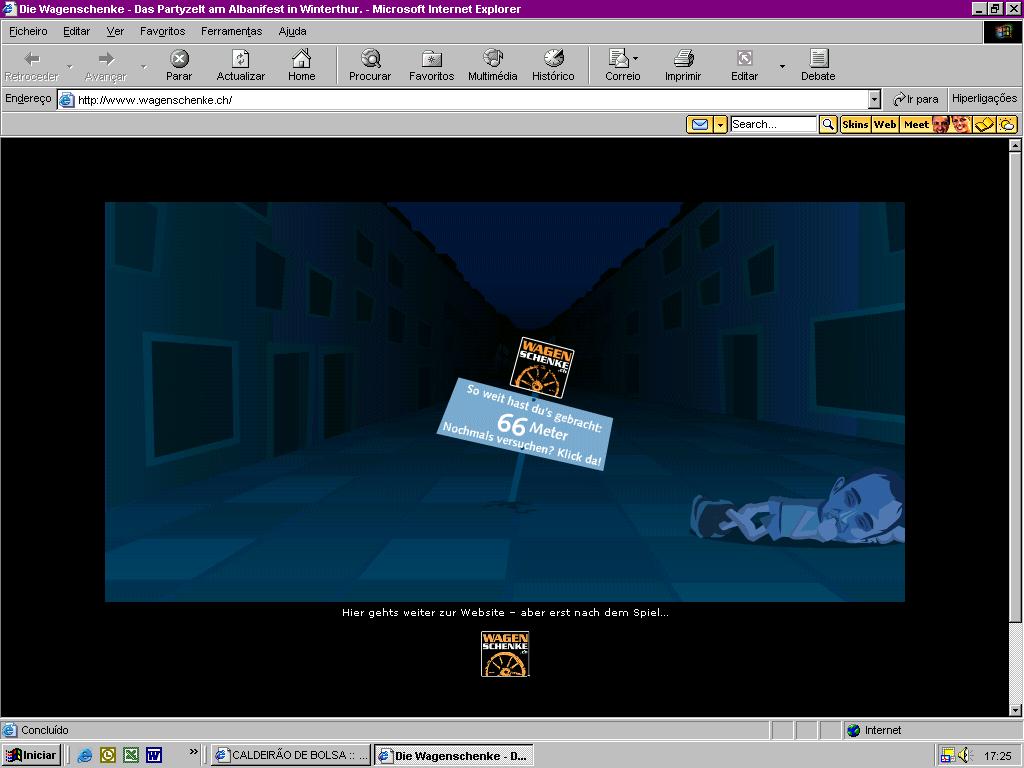The image size is (1024, 768).
Task: Click the Skins button
Action: tap(855, 124)
